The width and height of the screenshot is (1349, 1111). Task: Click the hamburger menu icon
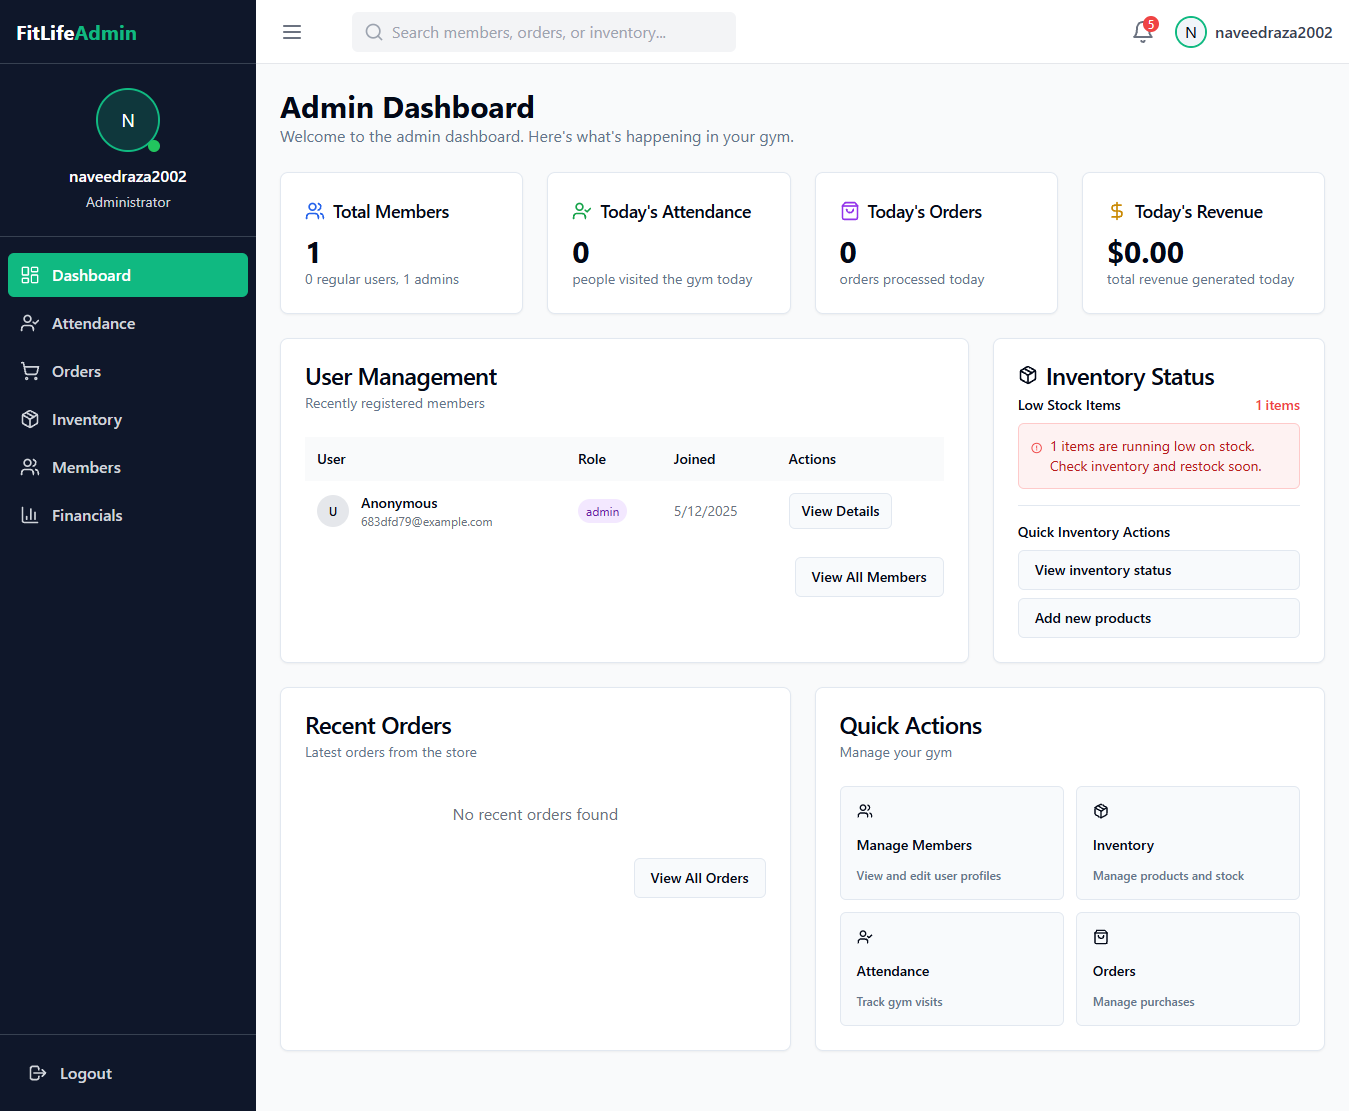292,32
